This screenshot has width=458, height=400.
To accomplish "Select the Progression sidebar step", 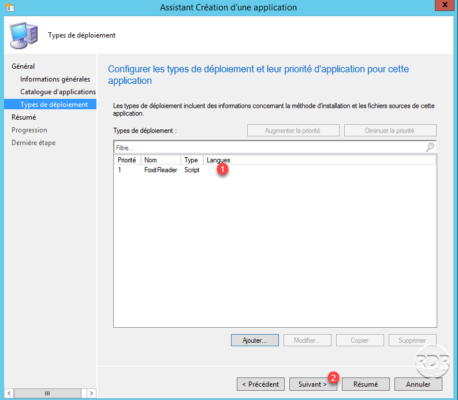I will tap(29, 130).
